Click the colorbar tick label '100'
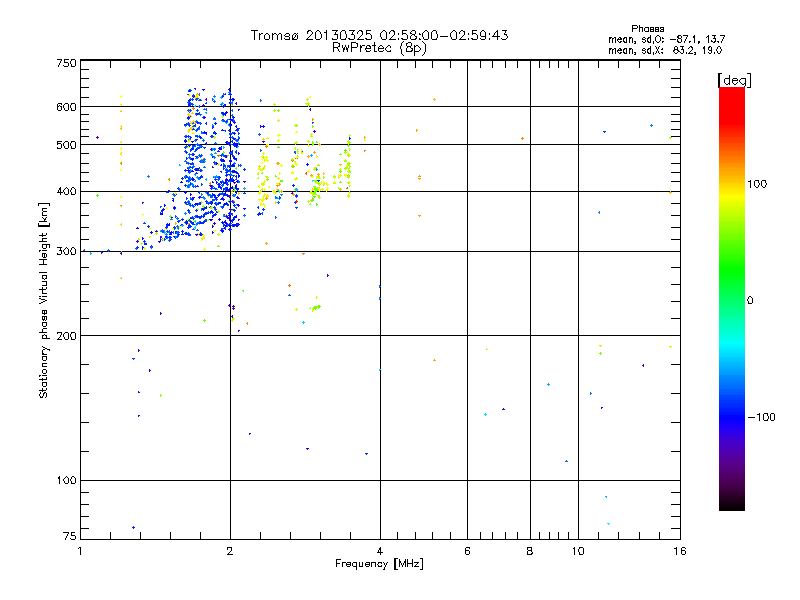Viewport: 800px width, 600px height. (757, 184)
